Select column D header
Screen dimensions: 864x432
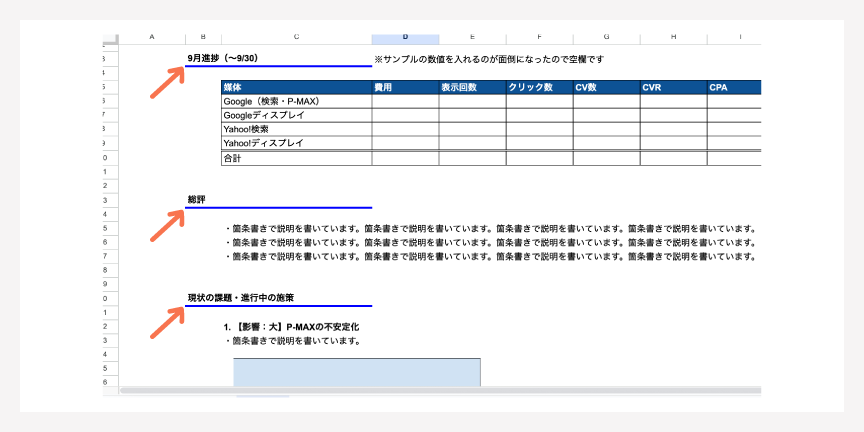click(405, 37)
